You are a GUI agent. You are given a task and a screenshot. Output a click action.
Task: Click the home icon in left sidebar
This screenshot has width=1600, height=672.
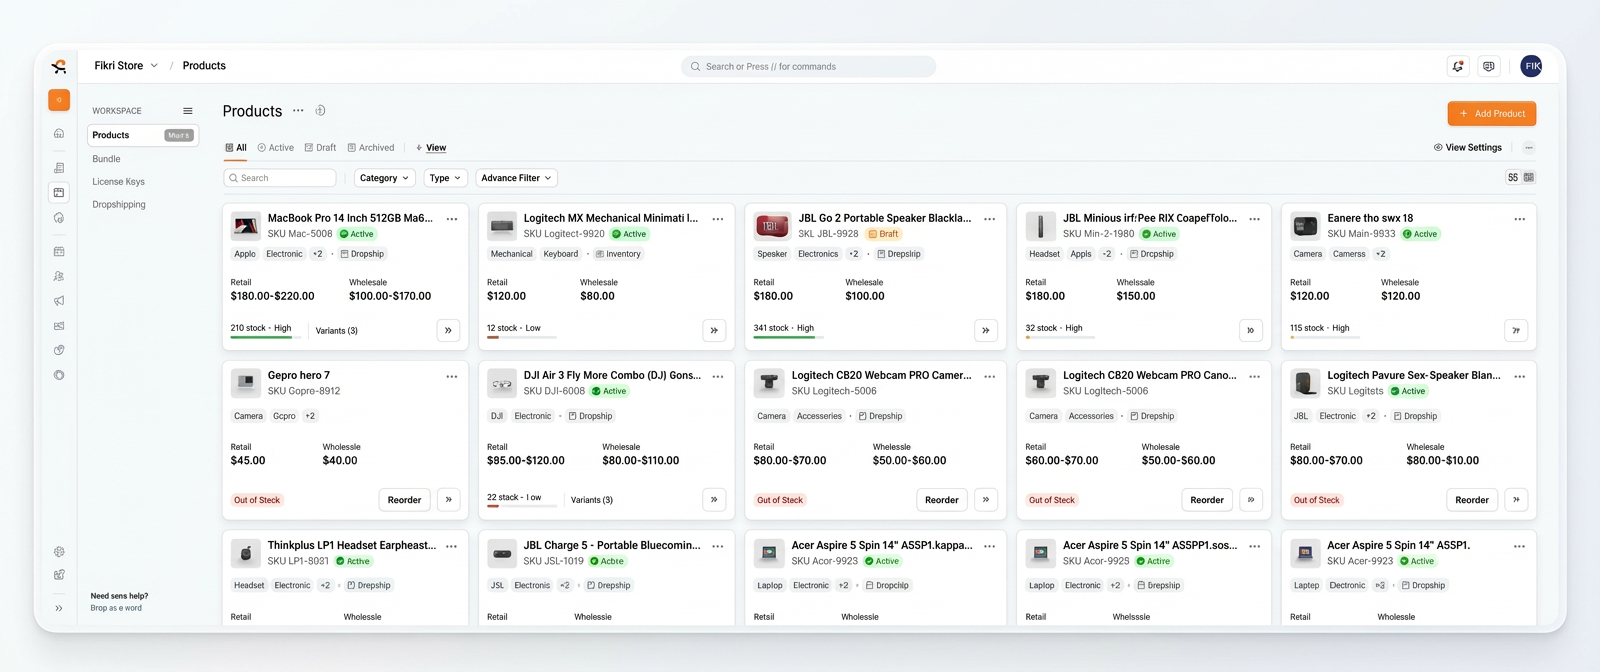point(59,134)
